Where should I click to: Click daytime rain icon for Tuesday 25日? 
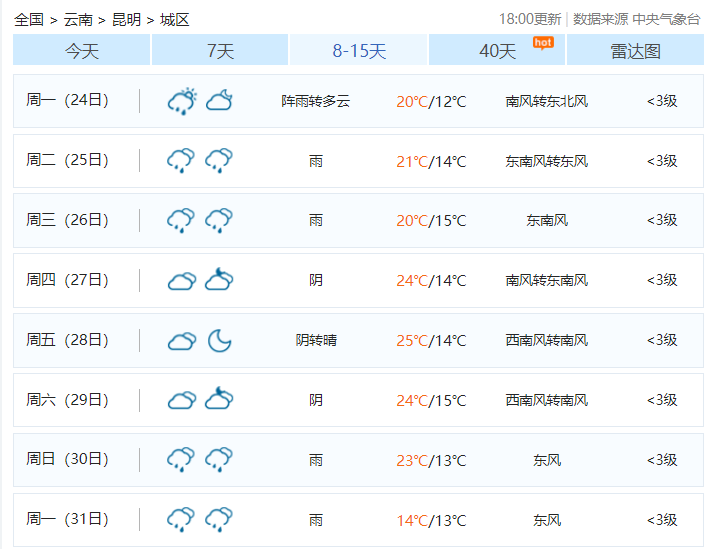(x=181, y=161)
